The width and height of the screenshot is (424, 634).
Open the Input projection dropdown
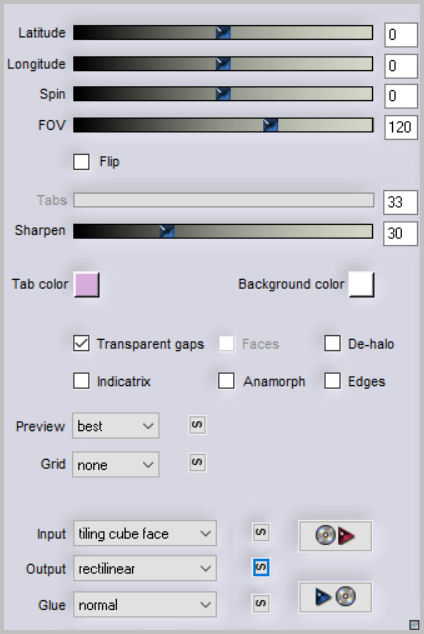point(145,533)
